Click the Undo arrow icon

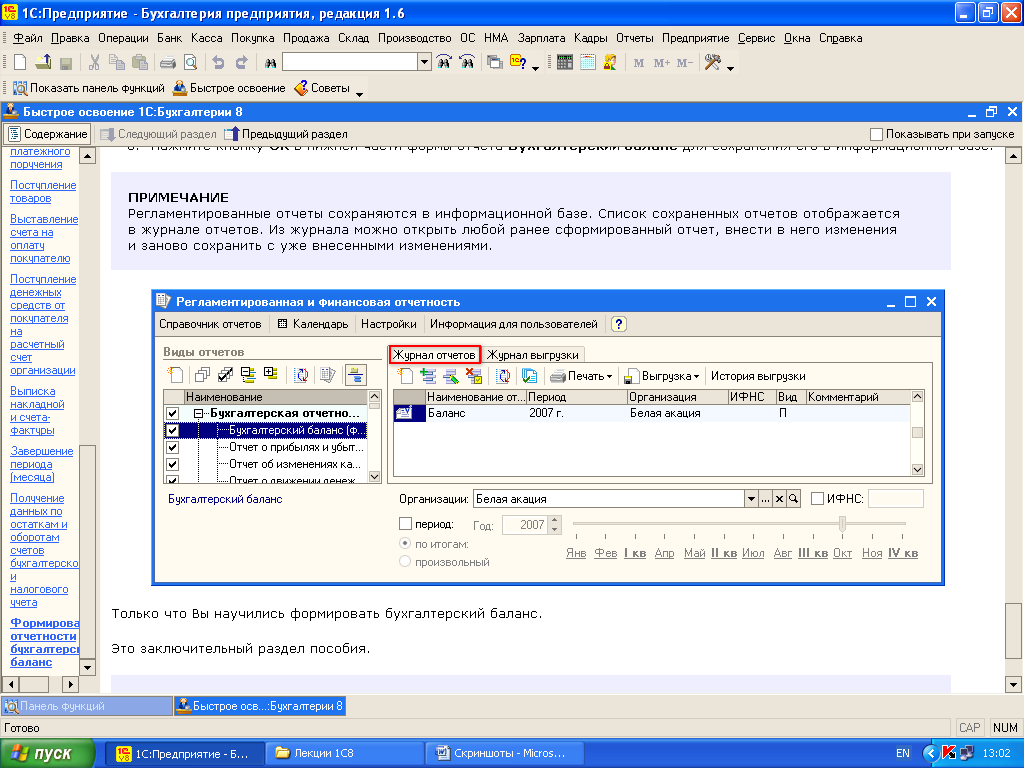[x=218, y=63]
